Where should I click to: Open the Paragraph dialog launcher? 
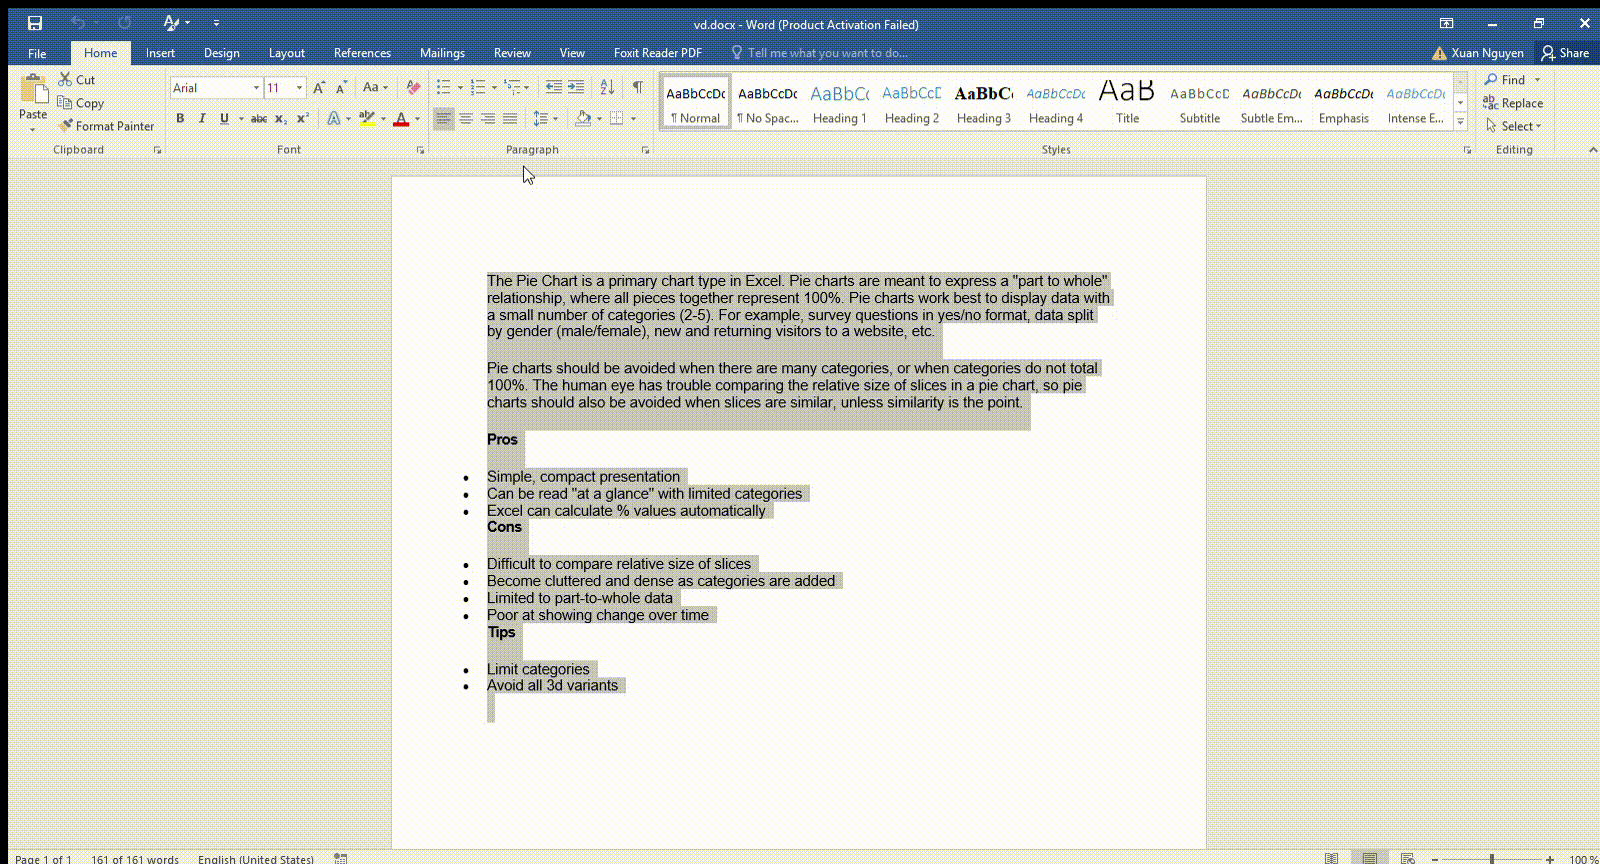645,150
